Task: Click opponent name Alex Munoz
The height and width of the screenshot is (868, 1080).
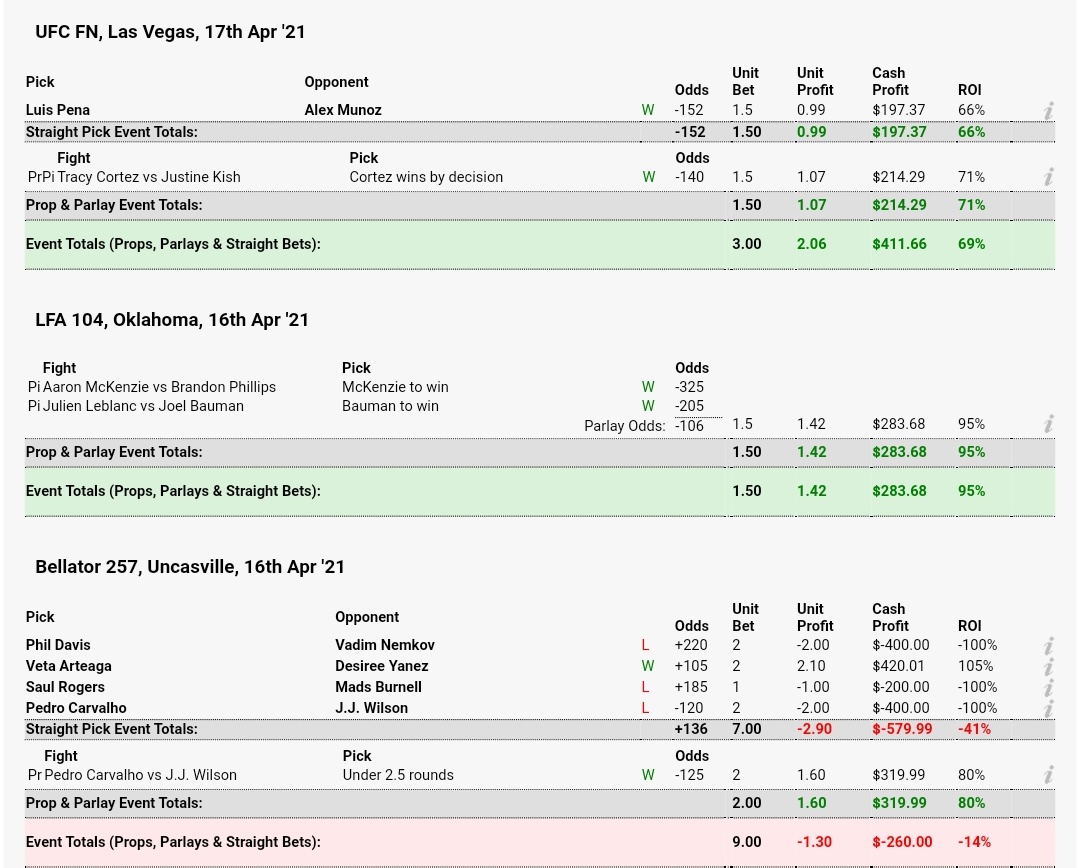Action: click(343, 110)
